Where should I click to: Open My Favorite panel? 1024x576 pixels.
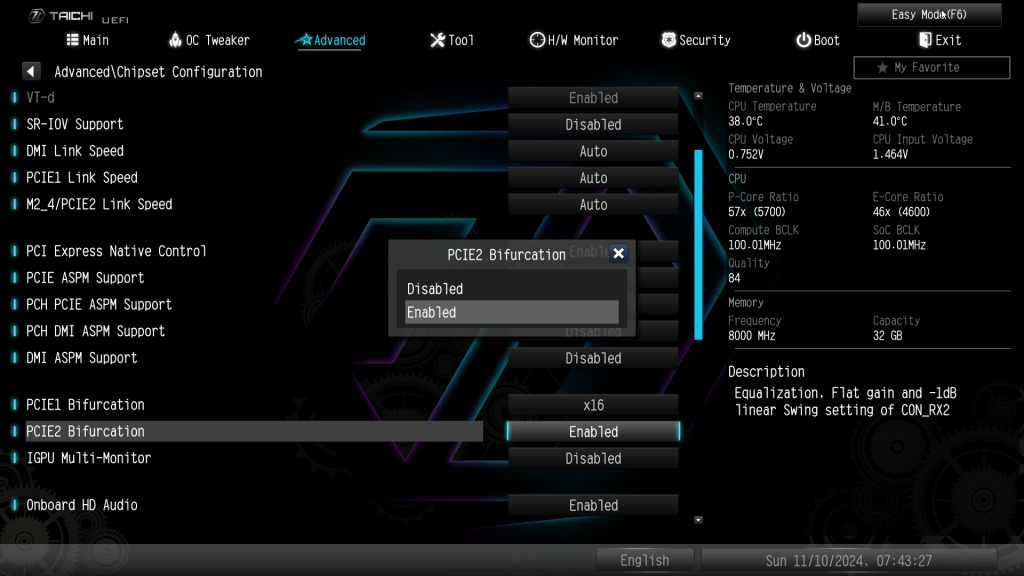pos(931,67)
